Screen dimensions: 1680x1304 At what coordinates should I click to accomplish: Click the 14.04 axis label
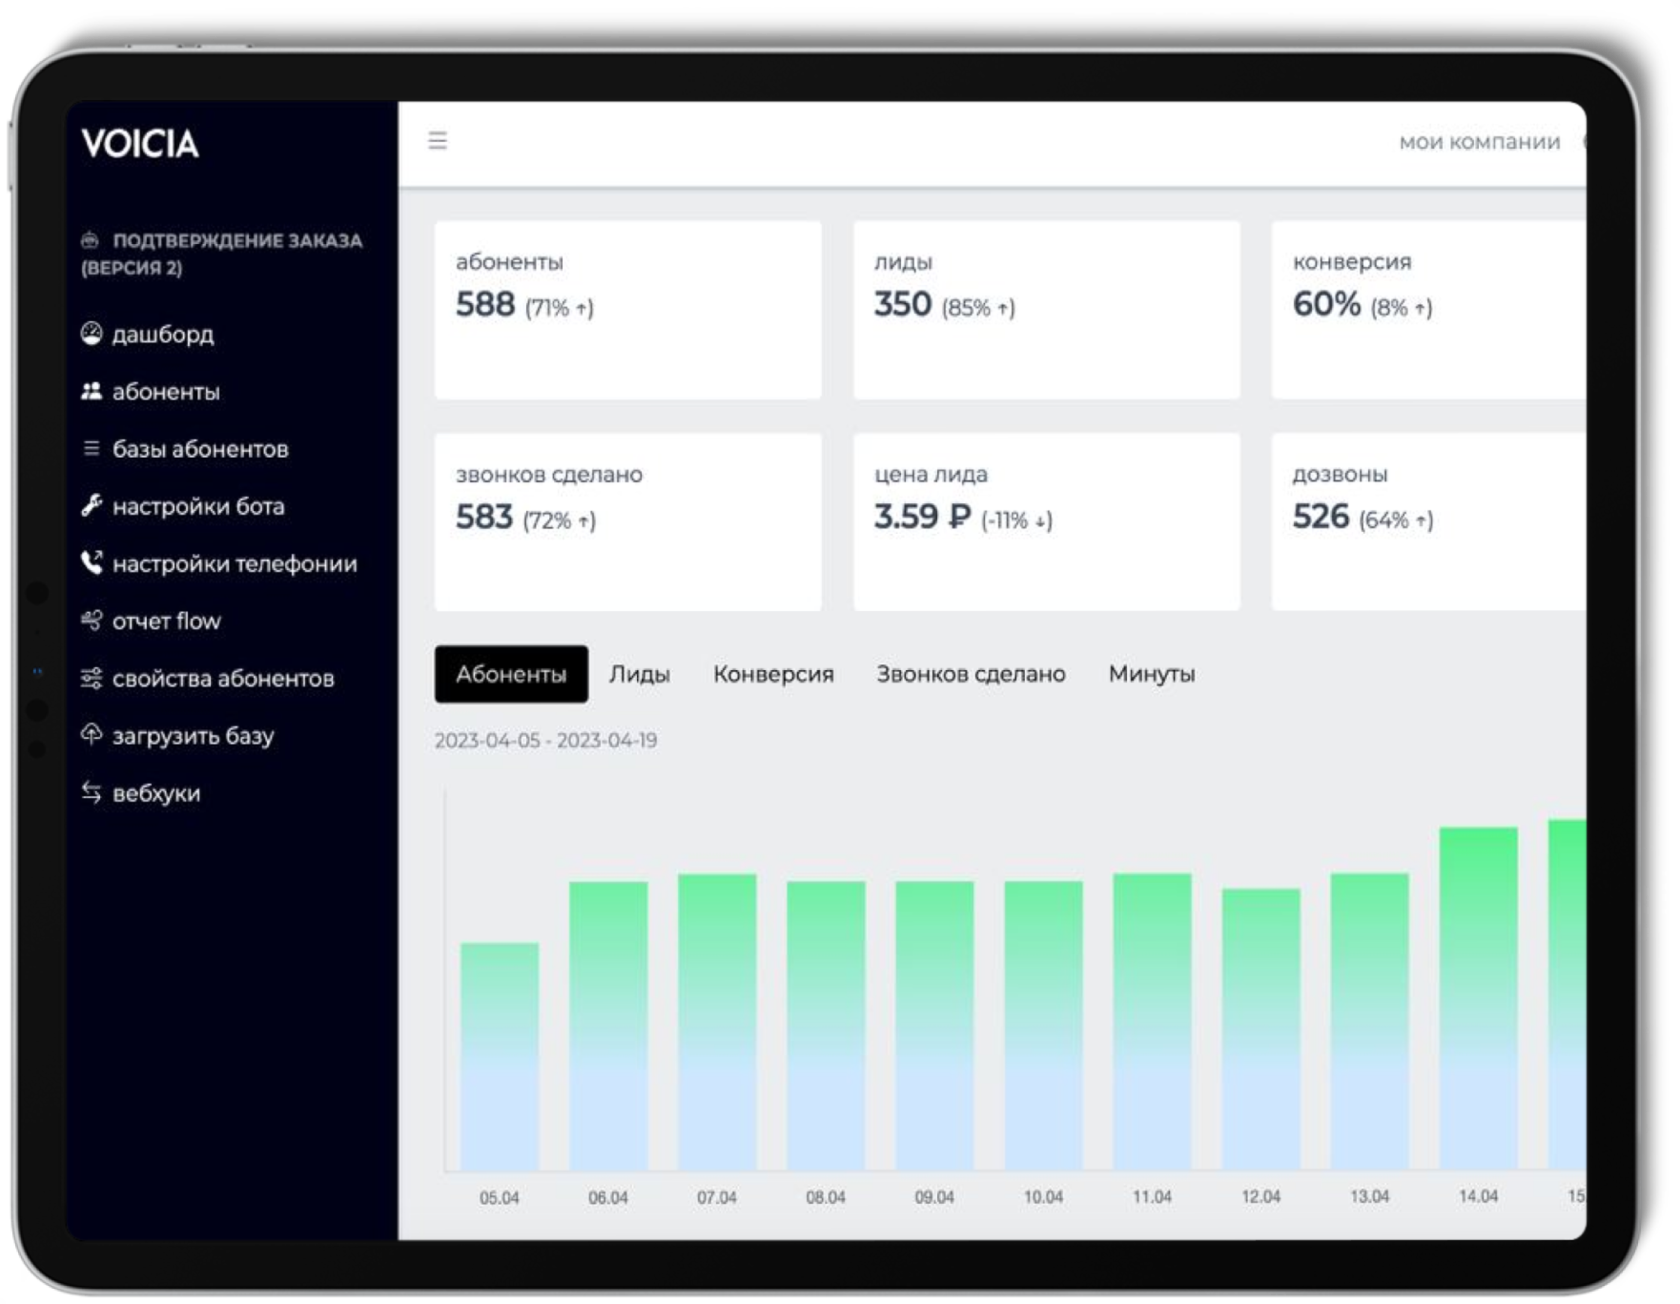point(1479,1197)
